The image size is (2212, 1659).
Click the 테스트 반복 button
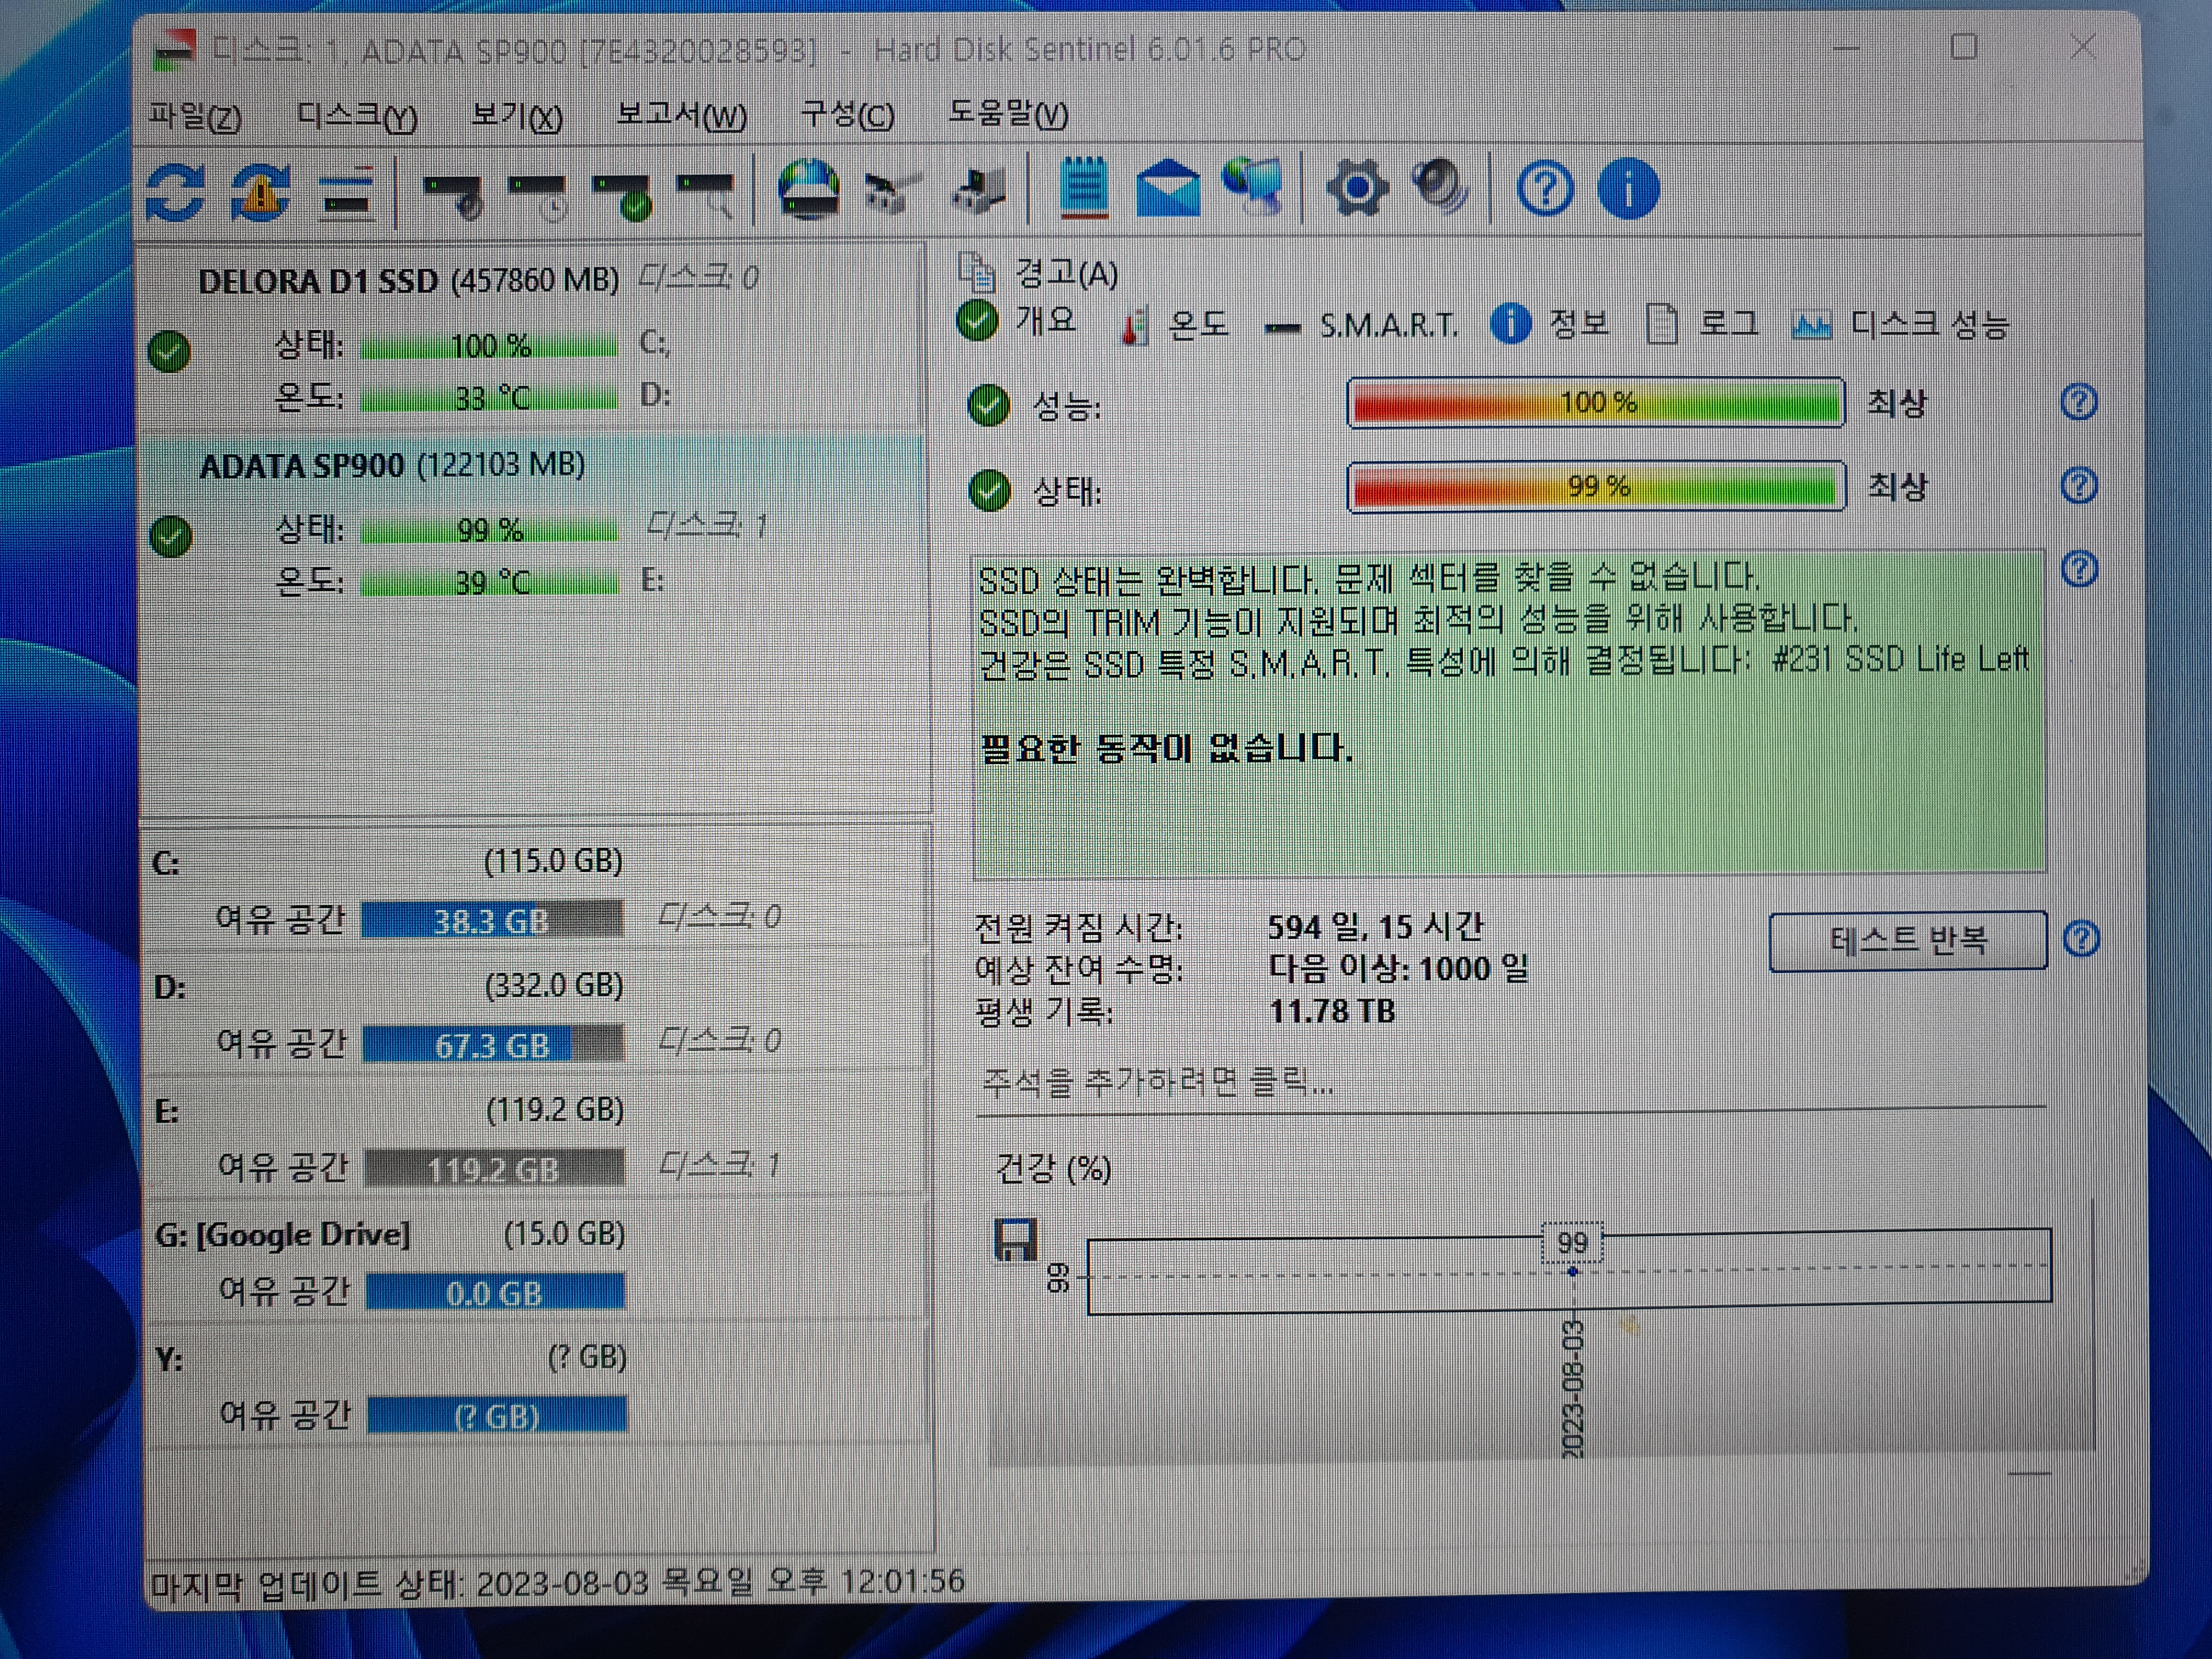pos(1908,940)
